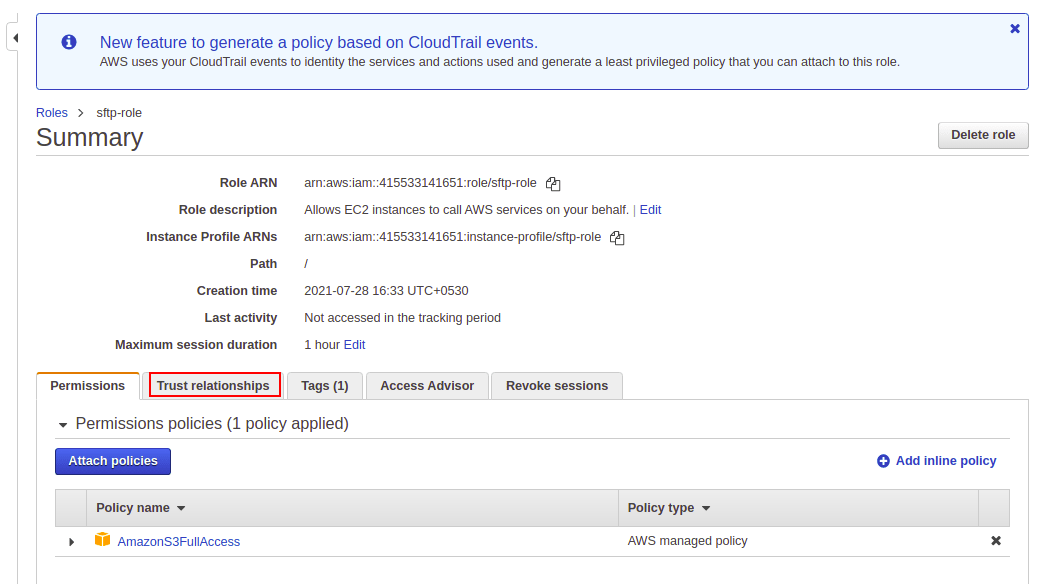Copy the Instance Profile ARN
This screenshot has height=584, width=1045.
point(617,238)
